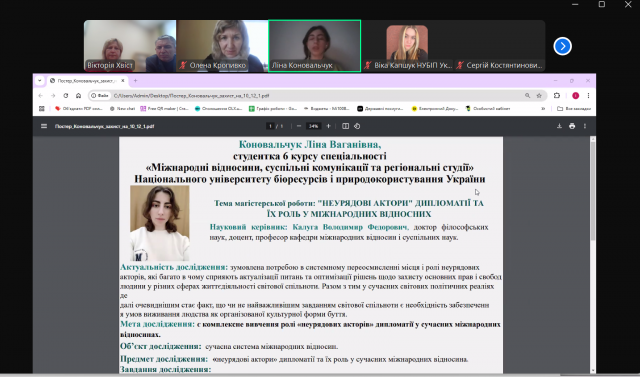Download the PDF file
Viewport: 640px width, 377px height.
(x=559, y=126)
